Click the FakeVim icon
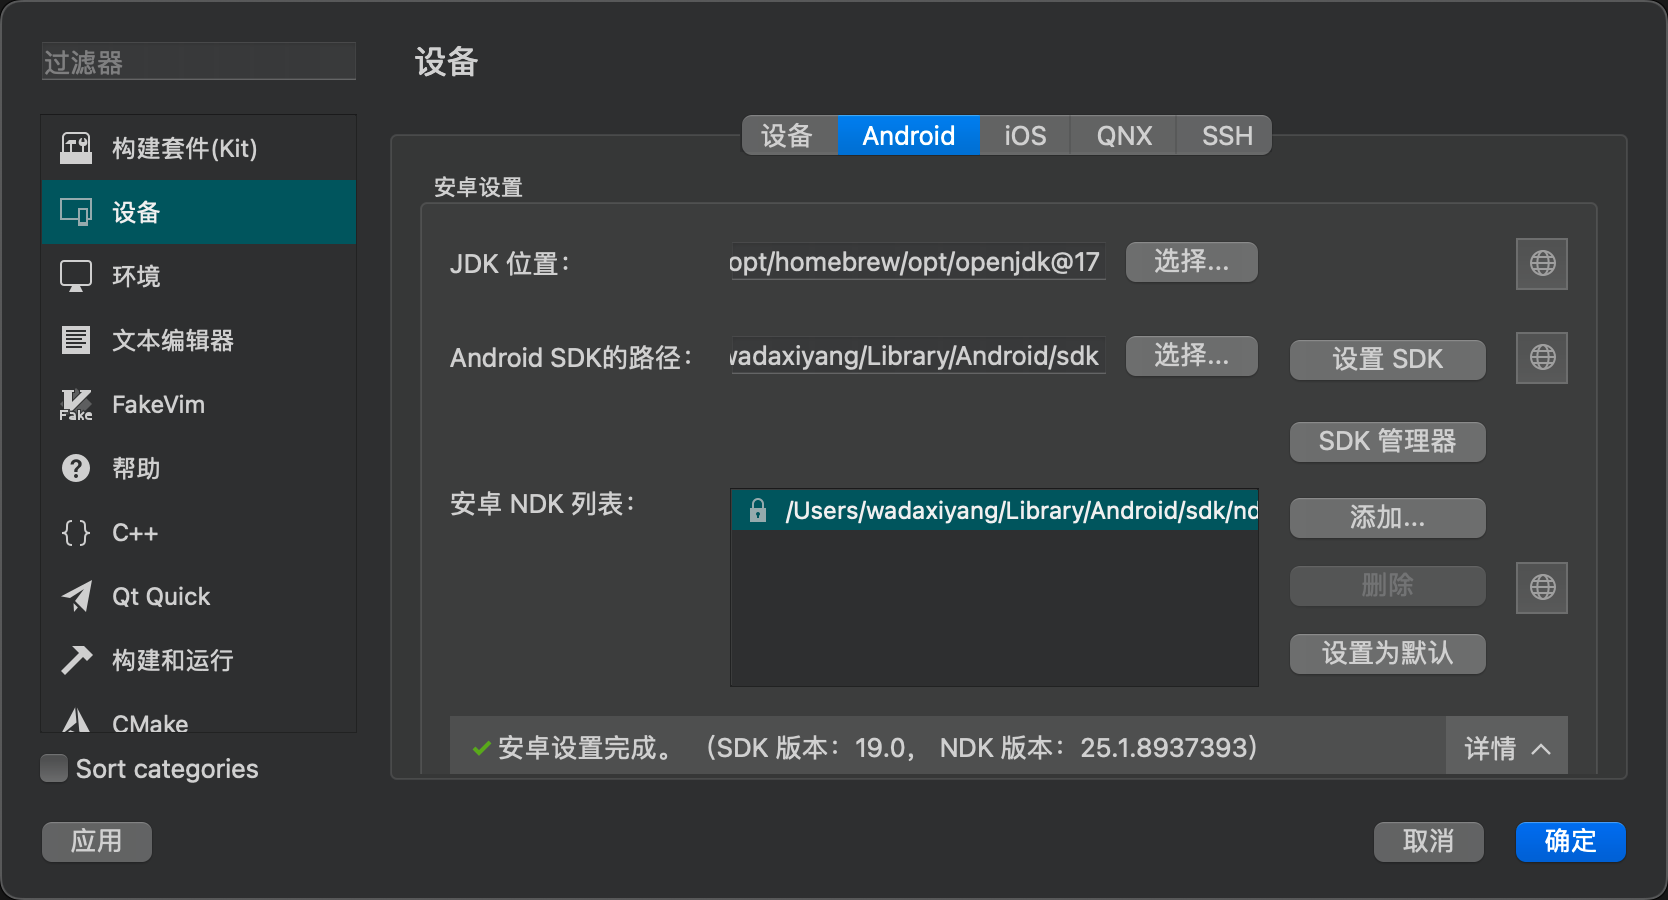The image size is (1668, 900). tap(76, 404)
